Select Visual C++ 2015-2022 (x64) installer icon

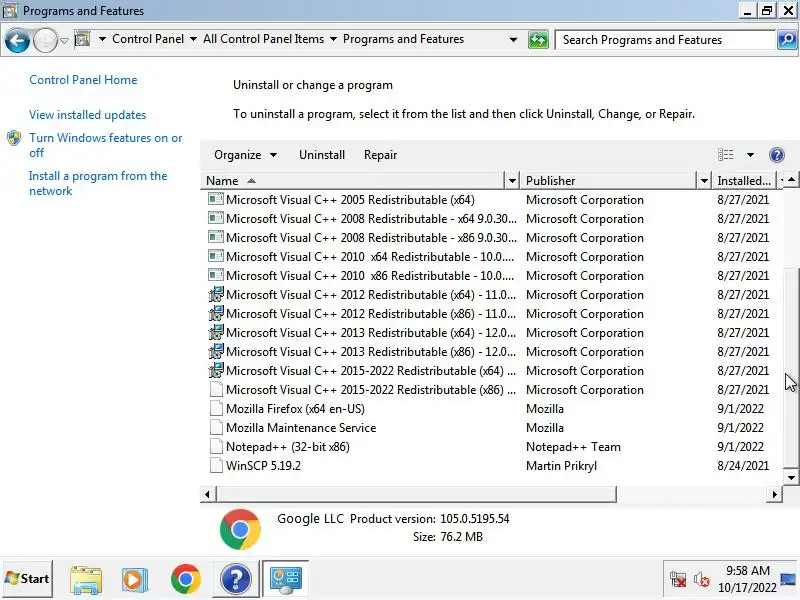point(216,370)
